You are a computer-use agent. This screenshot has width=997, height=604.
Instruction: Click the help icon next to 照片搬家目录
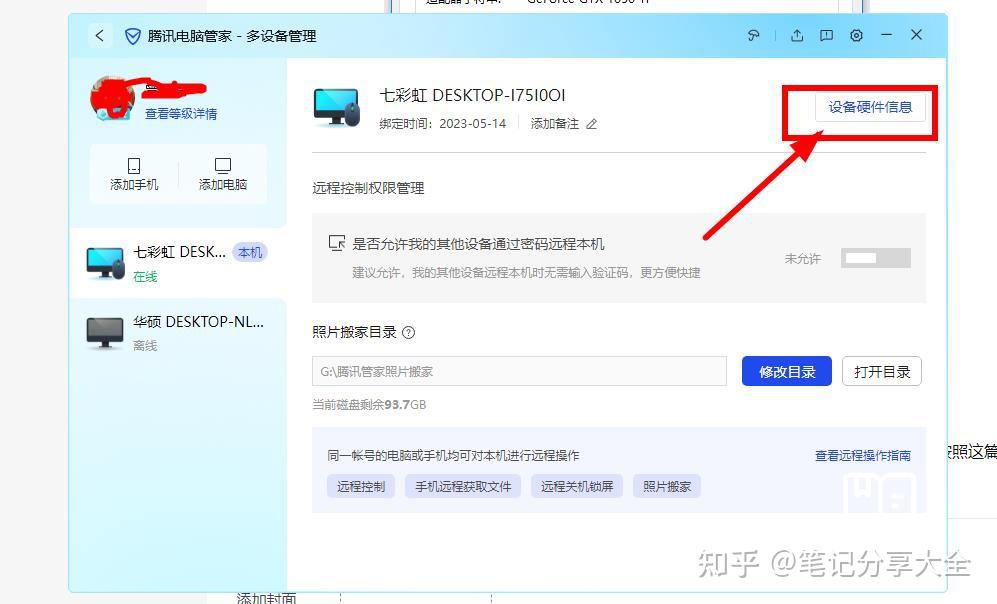pos(409,333)
